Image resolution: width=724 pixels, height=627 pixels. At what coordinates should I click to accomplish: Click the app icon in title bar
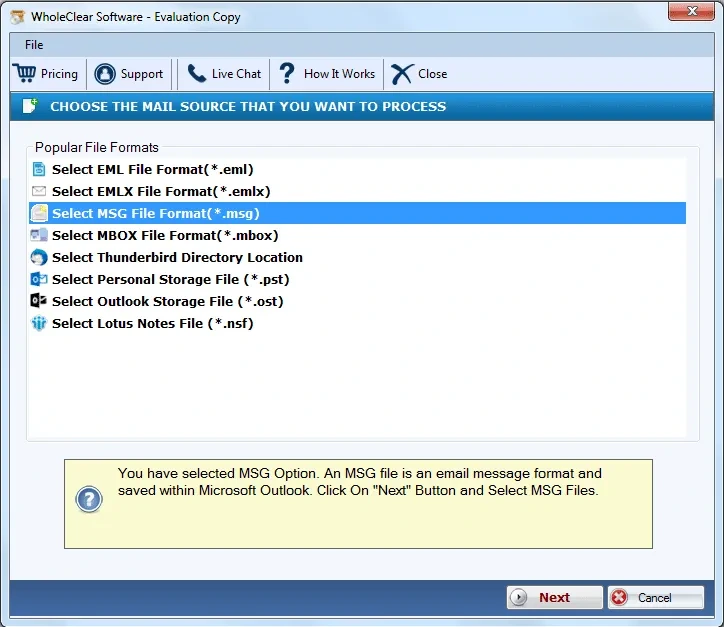(18, 17)
